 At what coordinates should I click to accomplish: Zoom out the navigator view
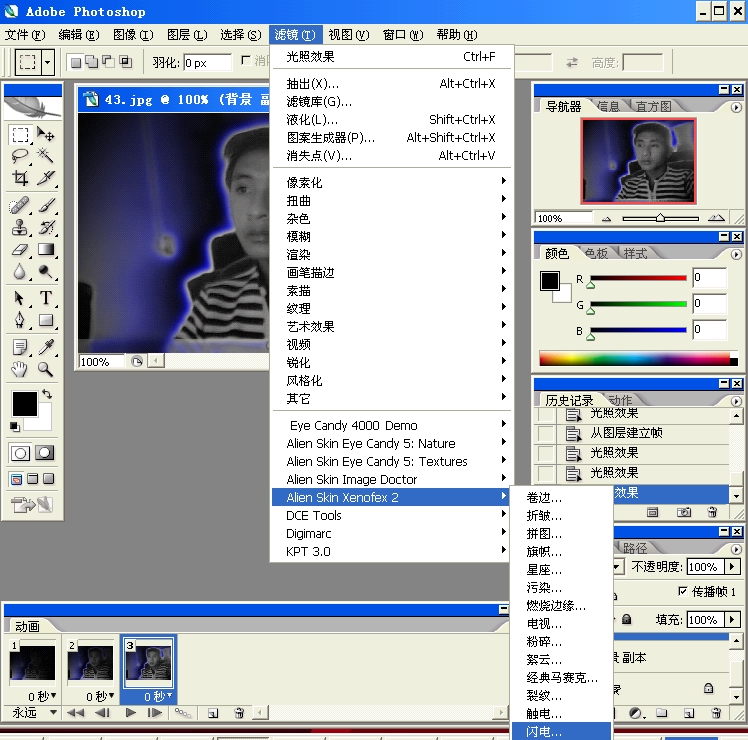point(606,219)
